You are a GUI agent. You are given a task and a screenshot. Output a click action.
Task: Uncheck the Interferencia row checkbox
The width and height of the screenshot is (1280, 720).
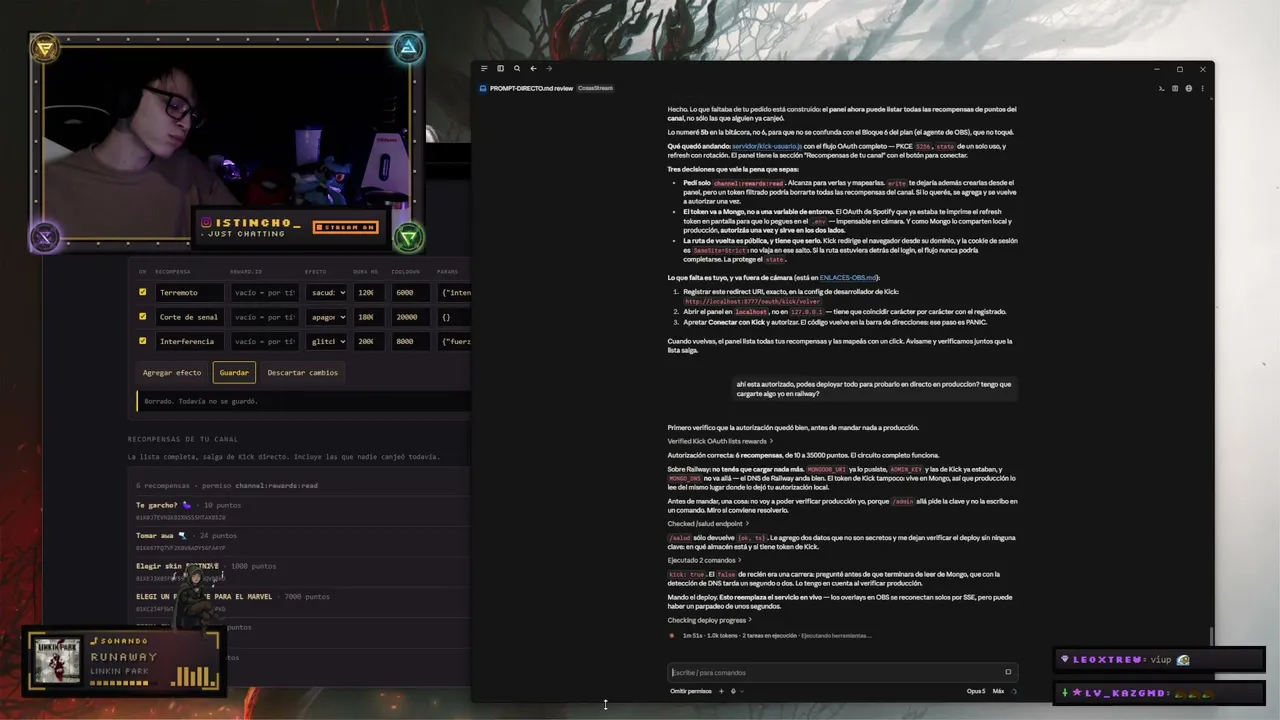142,341
